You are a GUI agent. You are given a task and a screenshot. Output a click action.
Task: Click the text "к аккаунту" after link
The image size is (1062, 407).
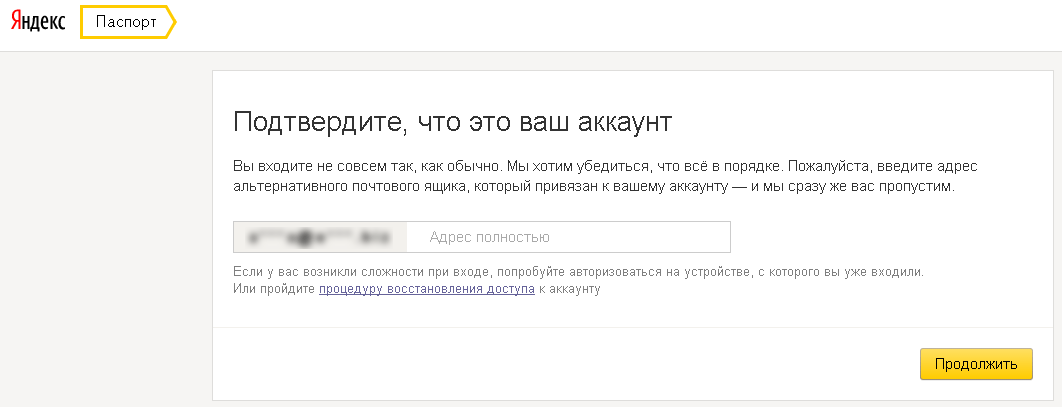click(568, 289)
